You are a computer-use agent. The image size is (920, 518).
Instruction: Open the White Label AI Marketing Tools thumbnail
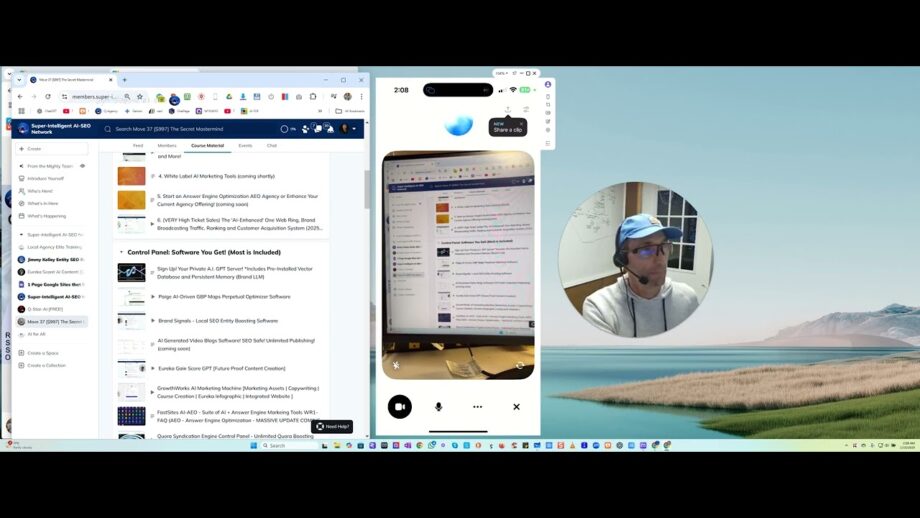click(x=131, y=176)
